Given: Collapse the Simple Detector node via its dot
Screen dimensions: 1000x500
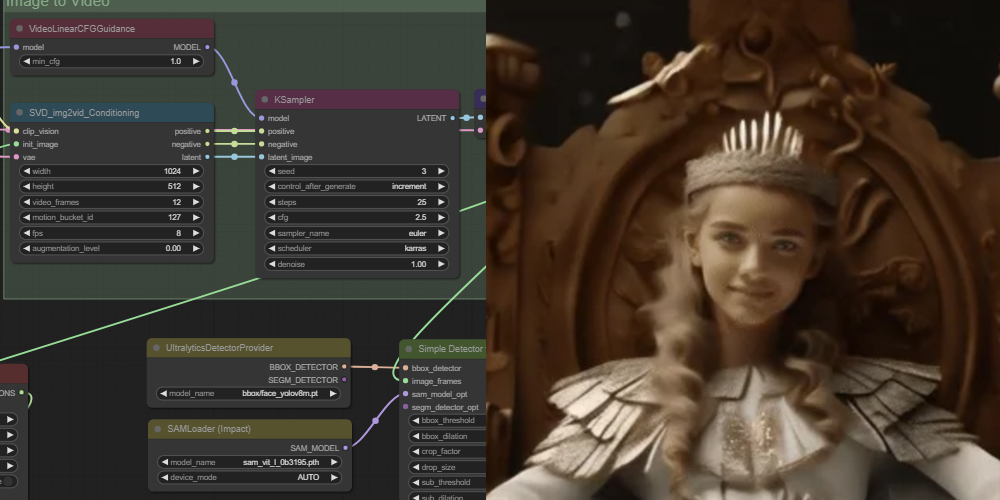Looking at the screenshot, I should coord(409,349).
